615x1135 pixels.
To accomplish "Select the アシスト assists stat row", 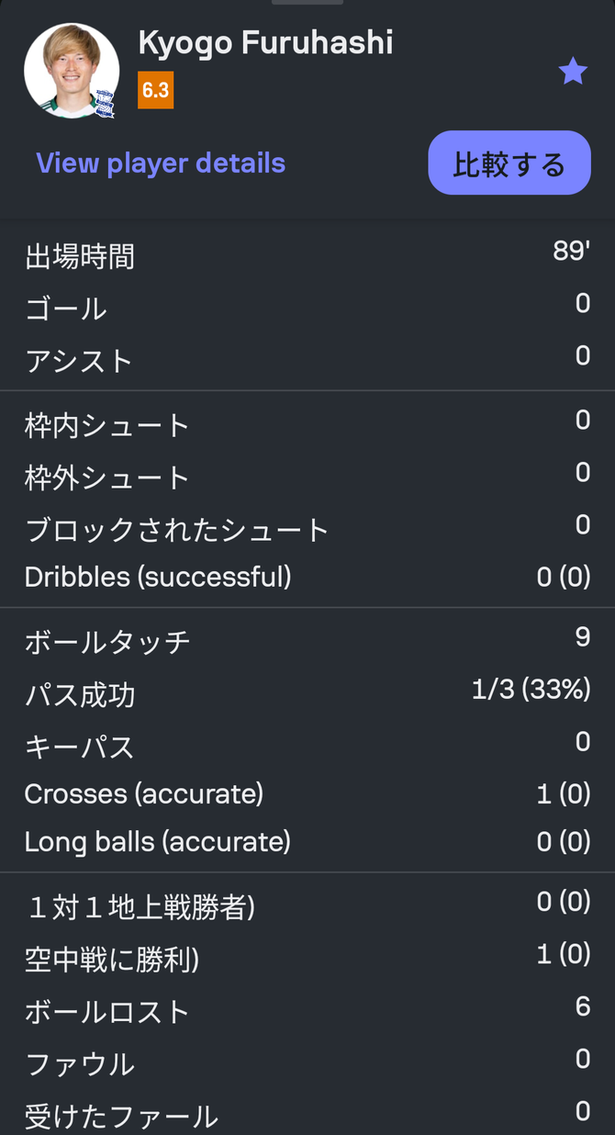I will coord(307,361).
